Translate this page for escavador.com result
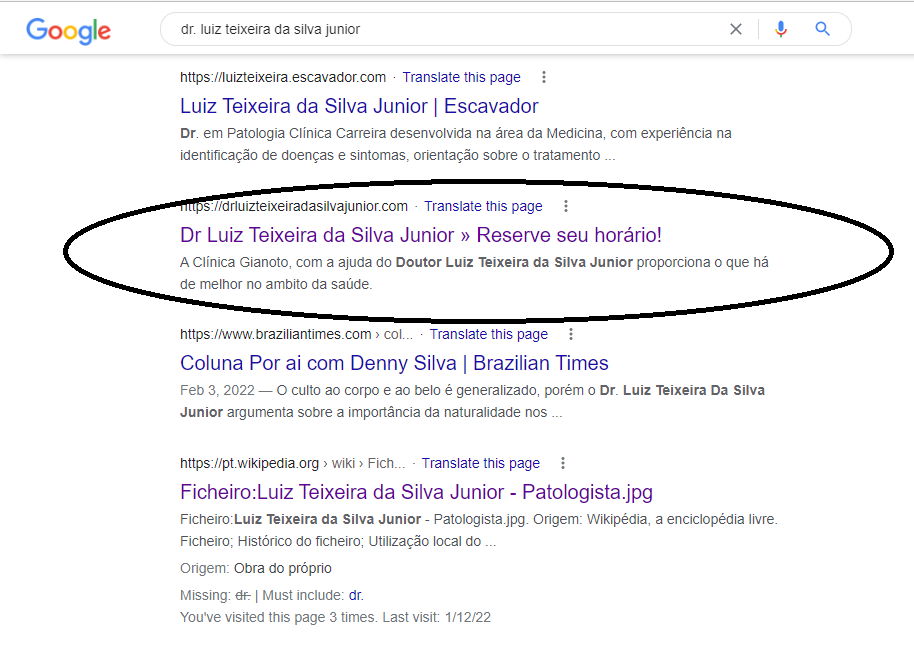The image size is (914, 653). pos(461,77)
